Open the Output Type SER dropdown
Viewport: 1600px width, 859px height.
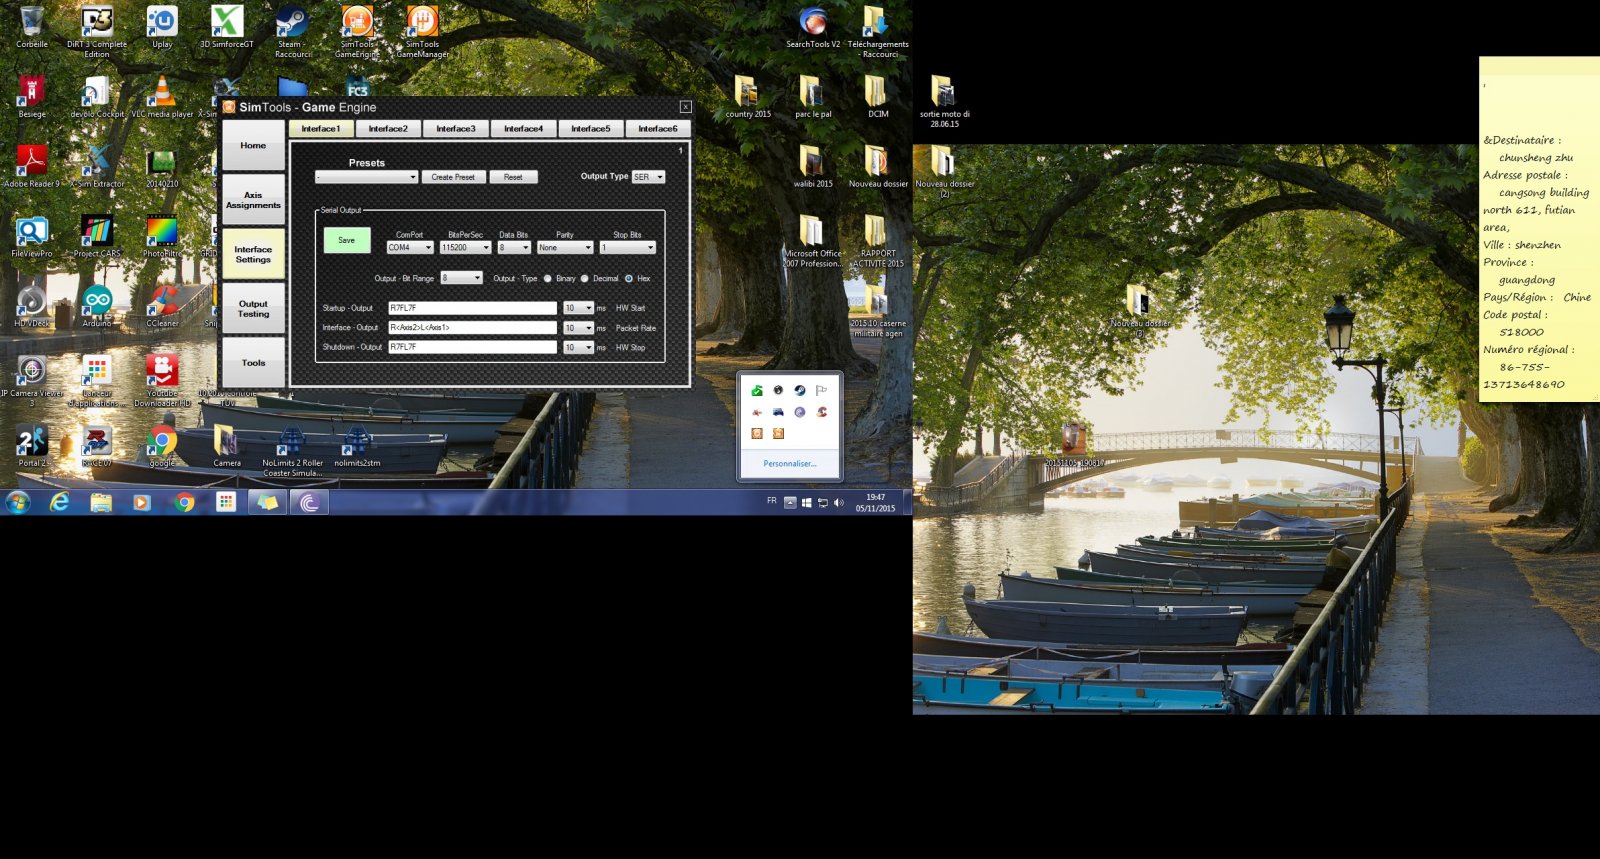(648, 177)
